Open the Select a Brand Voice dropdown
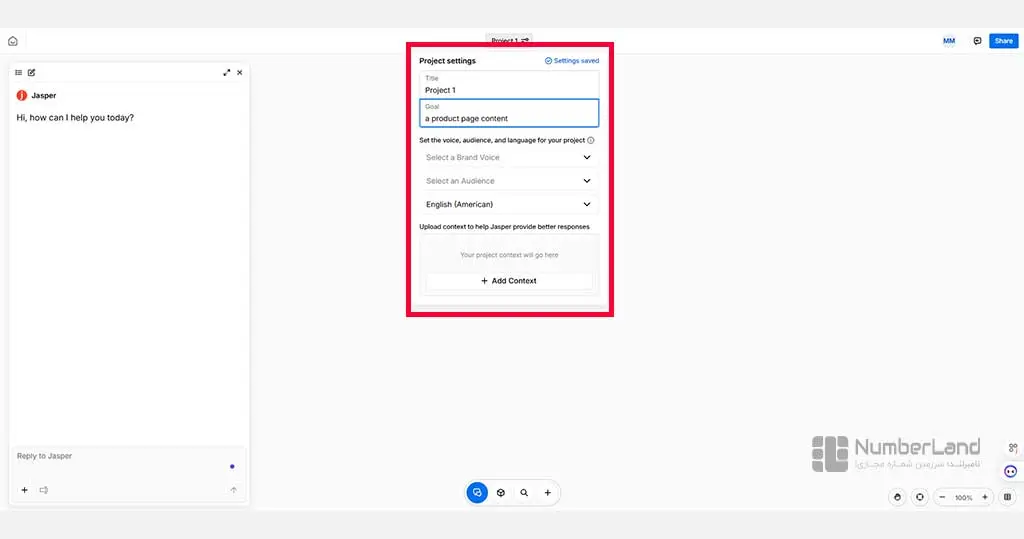This screenshot has width=1024, height=539. (x=509, y=157)
